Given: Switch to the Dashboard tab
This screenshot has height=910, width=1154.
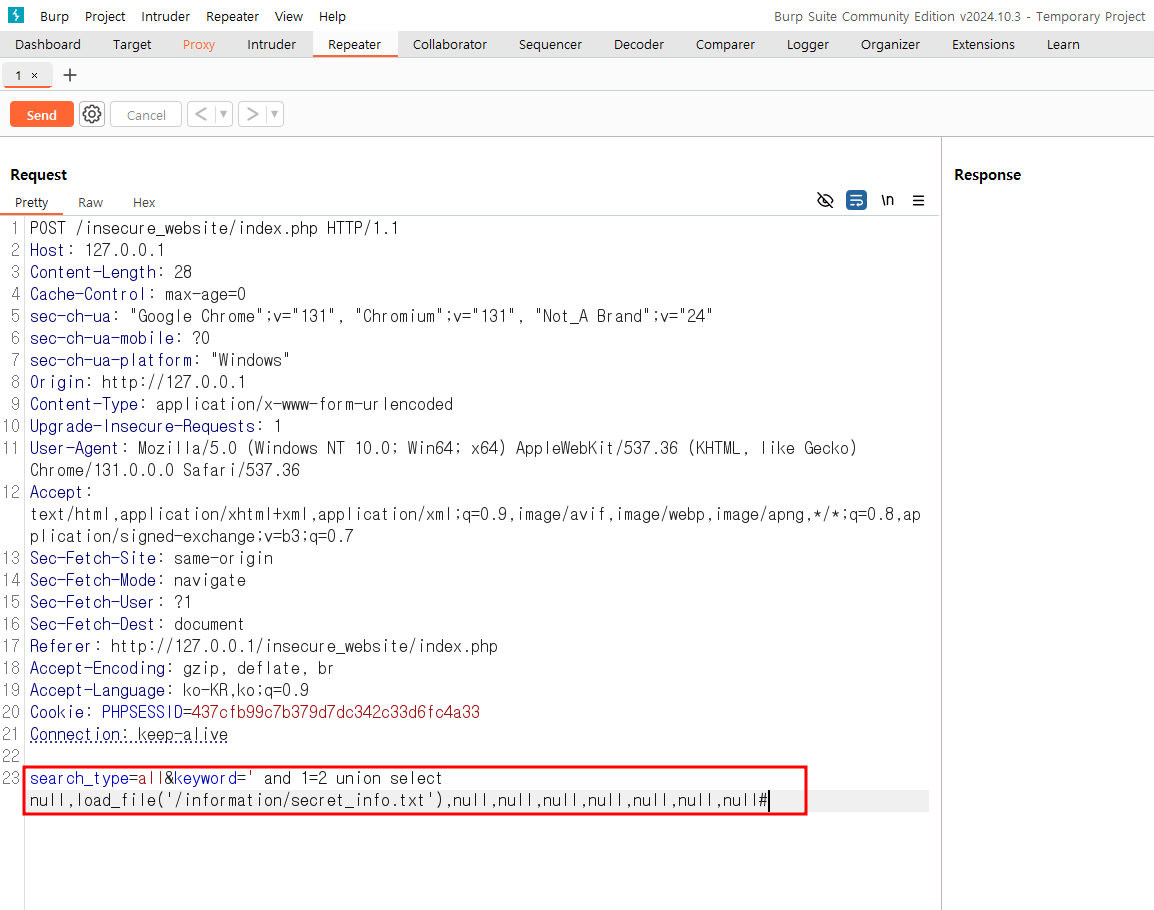Looking at the screenshot, I should (x=48, y=44).
